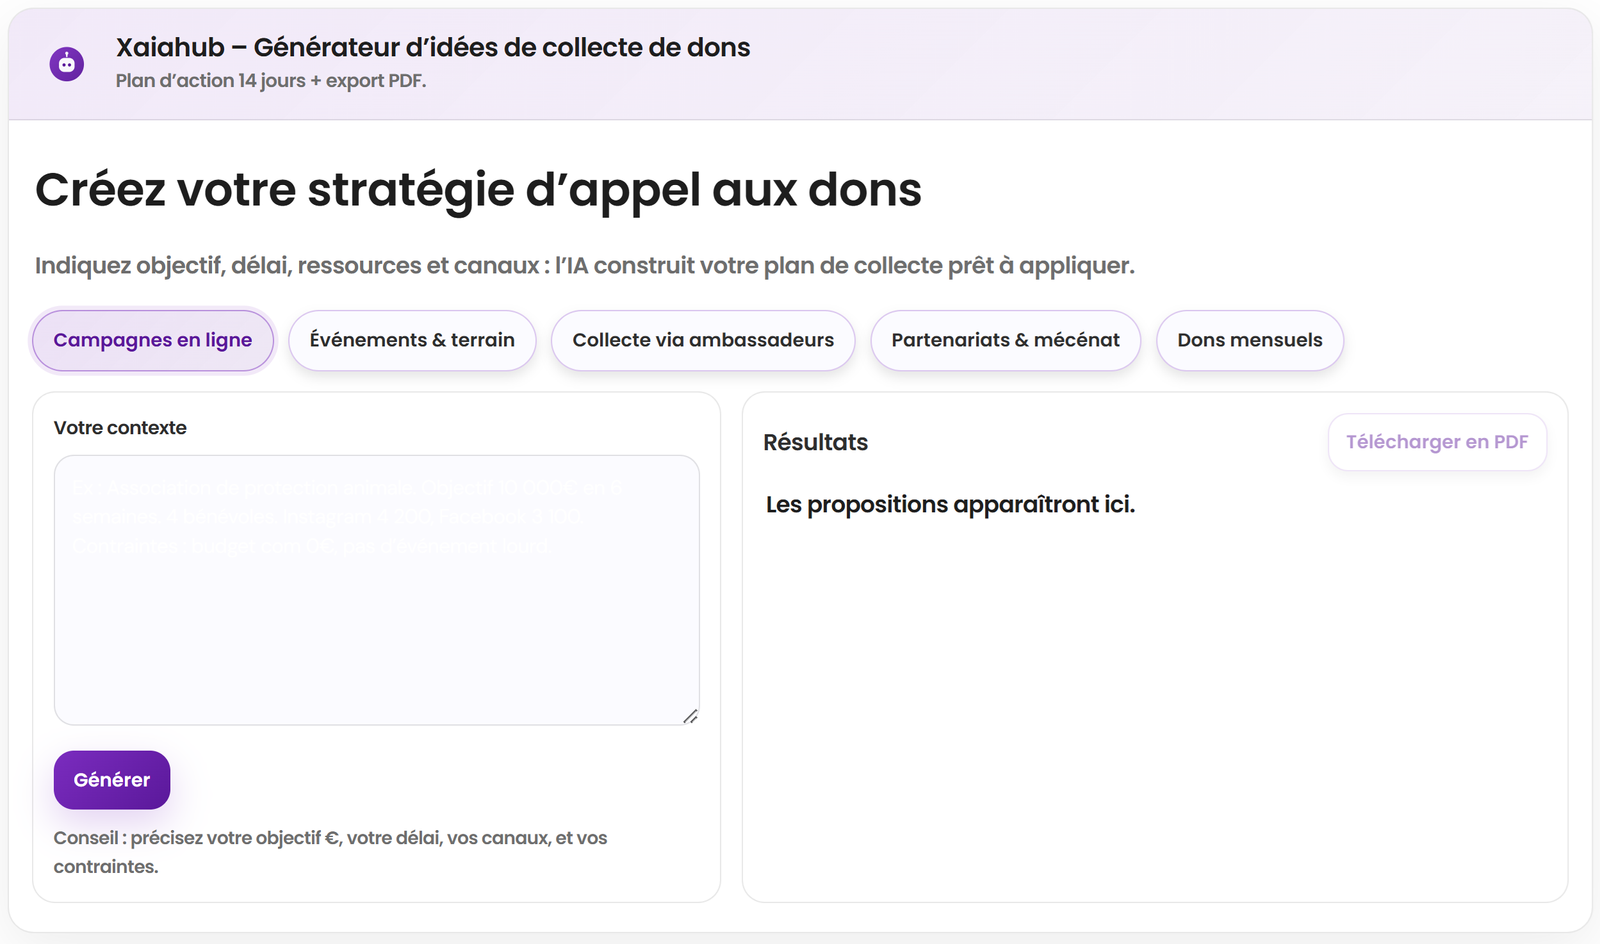Click the 'Plan d'action 14 jours' subtitle
The image size is (1600, 944).
click(270, 81)
